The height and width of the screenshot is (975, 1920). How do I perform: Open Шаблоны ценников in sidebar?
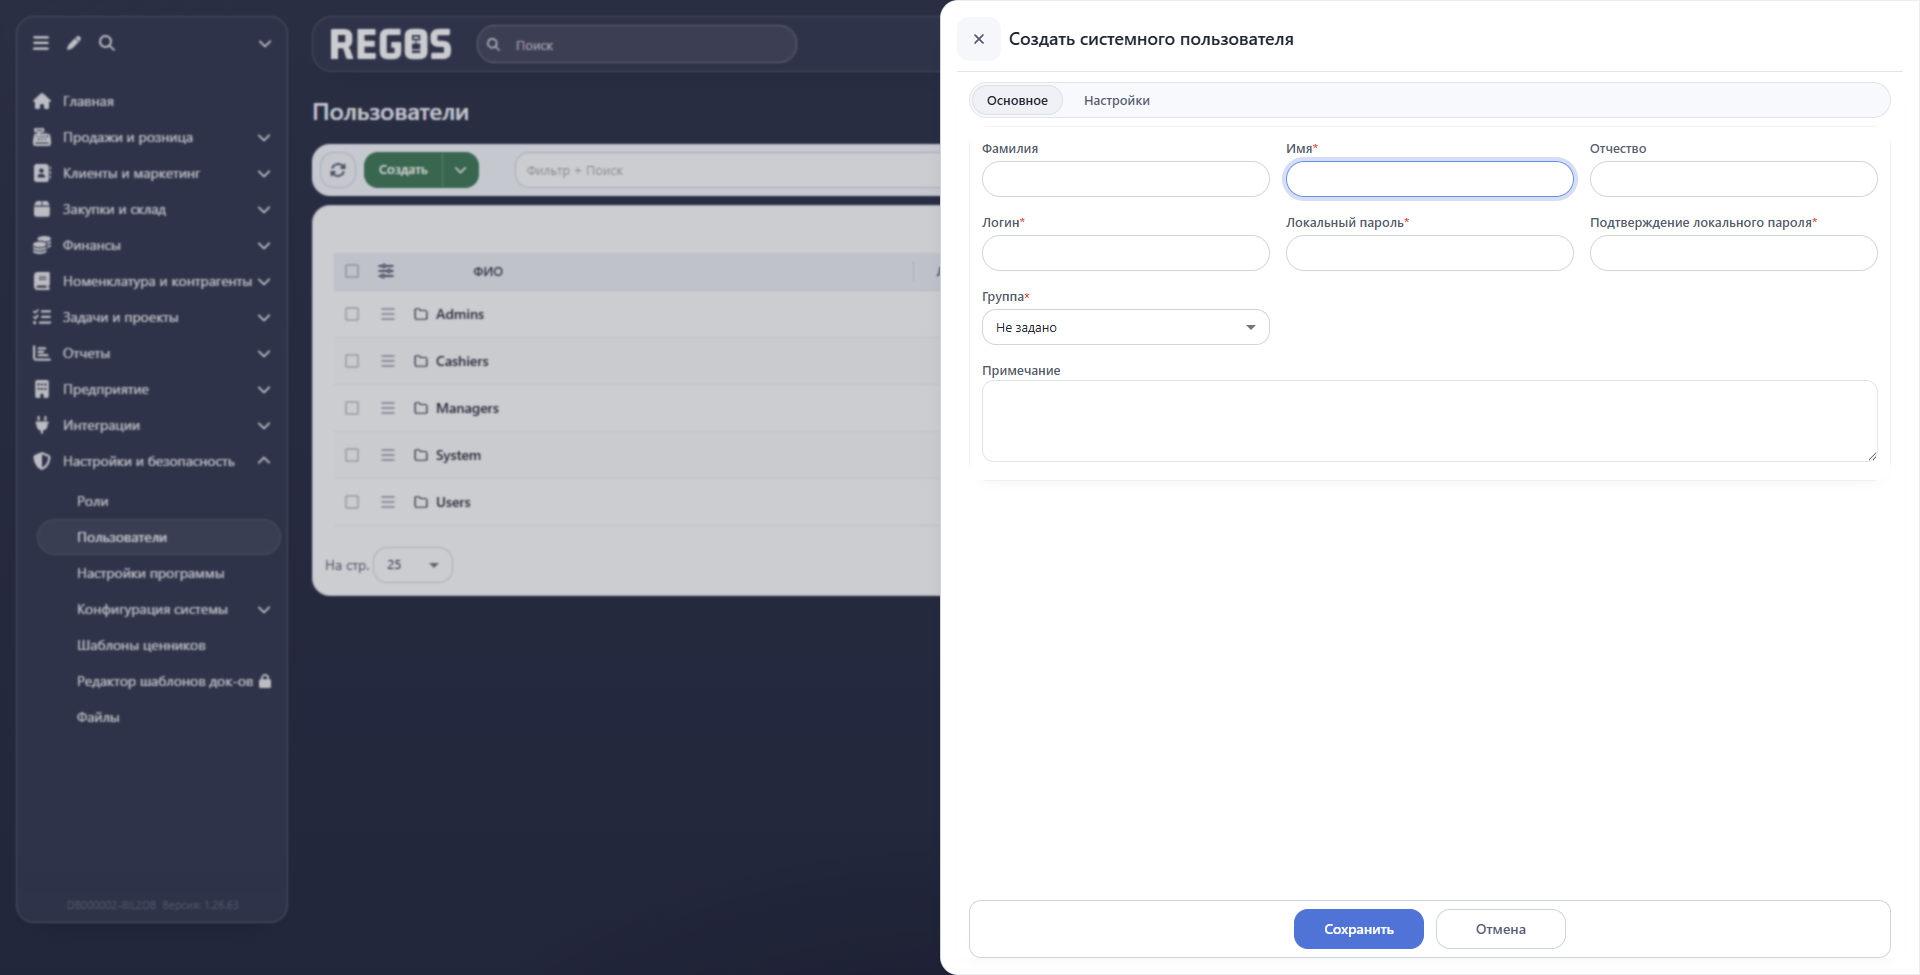tap(141, 645)
